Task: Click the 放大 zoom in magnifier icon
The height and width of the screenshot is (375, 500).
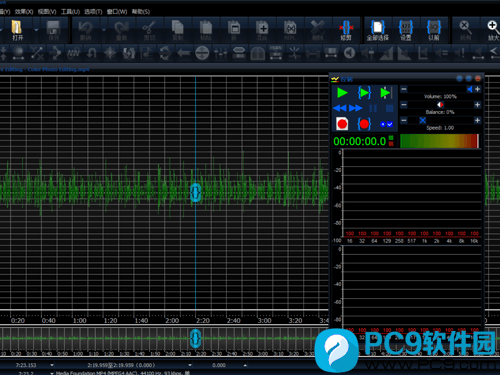Action: point(492,30)
